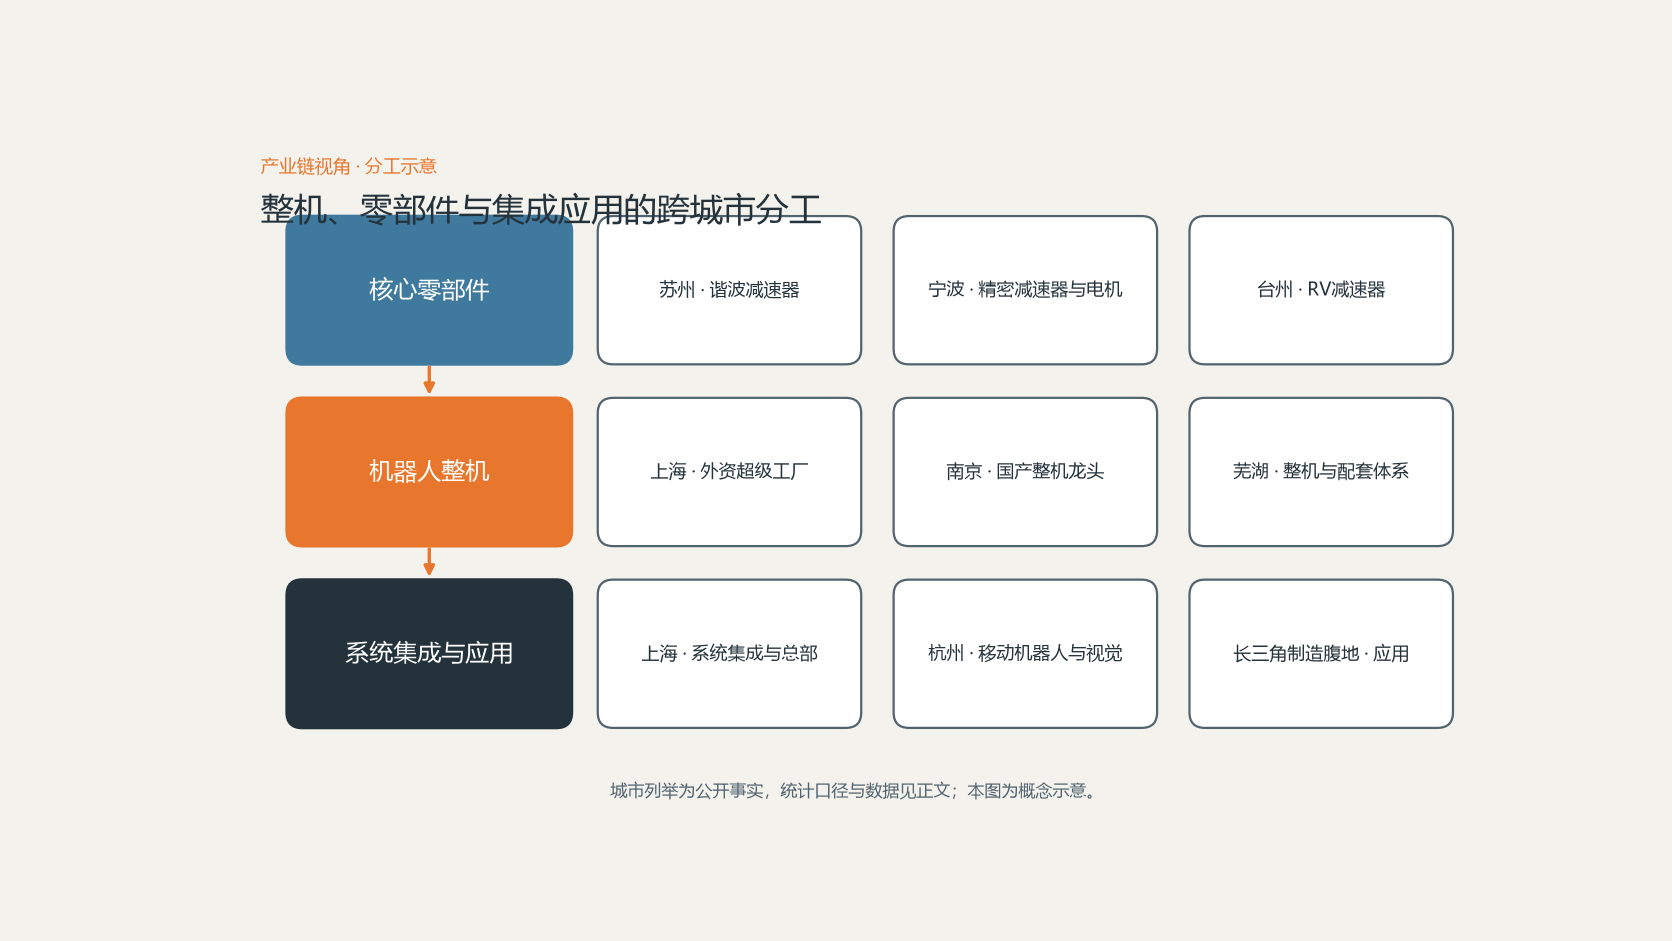Click the dark 系统集成与应用 box

pyautogui.click(x=429, y=654)
